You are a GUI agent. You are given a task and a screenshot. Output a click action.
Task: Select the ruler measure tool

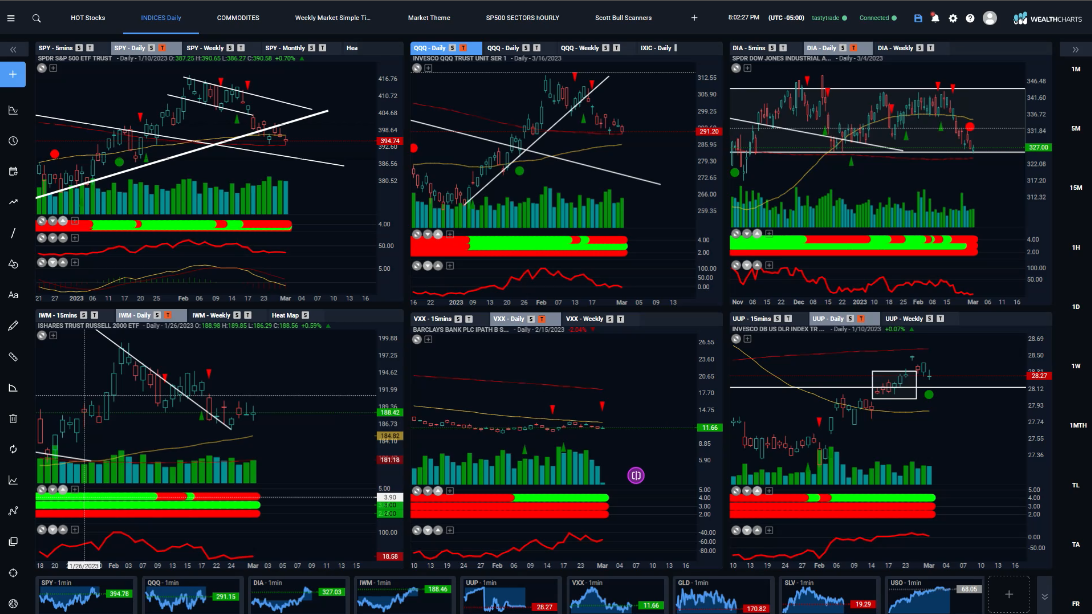click(13, 356)
